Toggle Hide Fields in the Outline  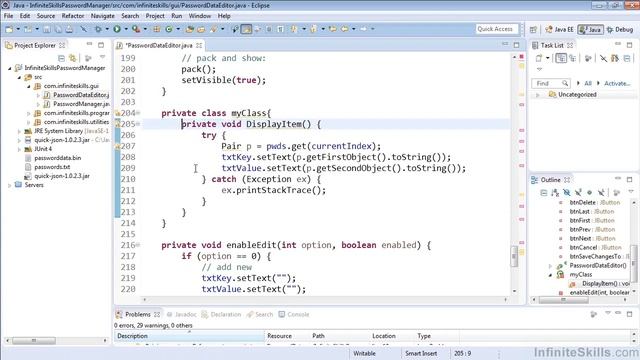click(567, 192)
